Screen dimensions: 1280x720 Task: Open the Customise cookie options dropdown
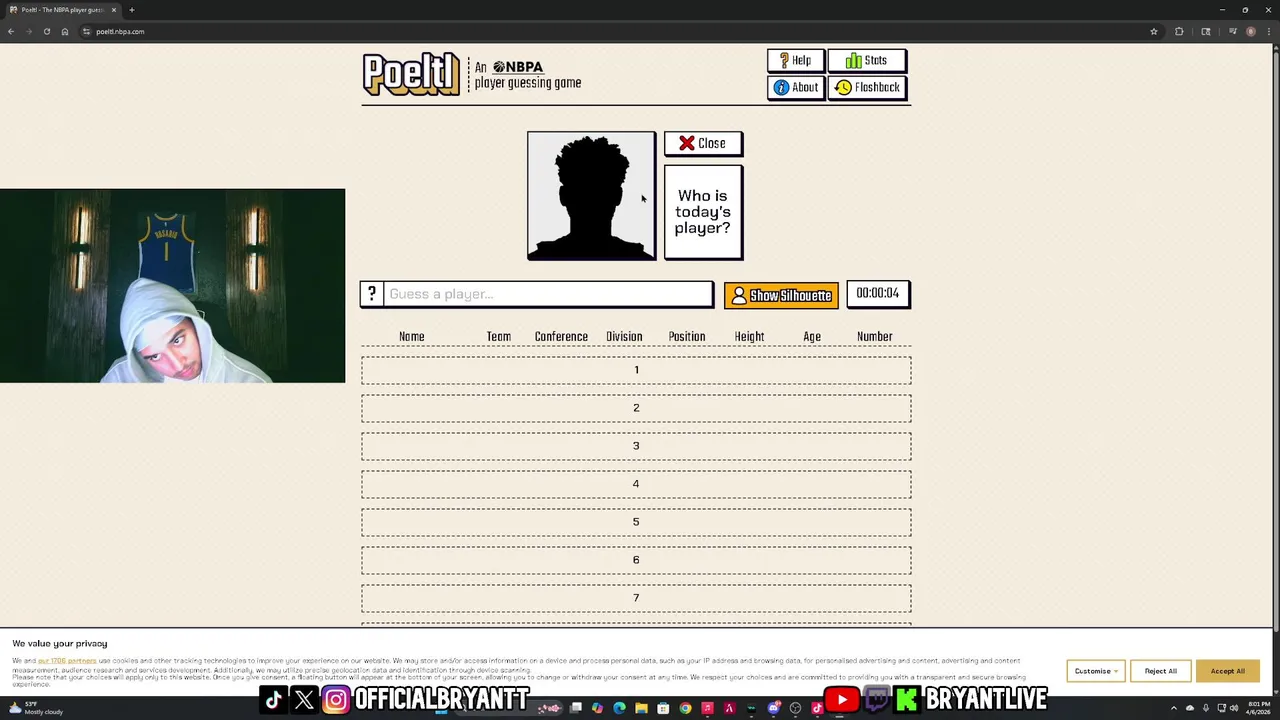(1096, 671)
